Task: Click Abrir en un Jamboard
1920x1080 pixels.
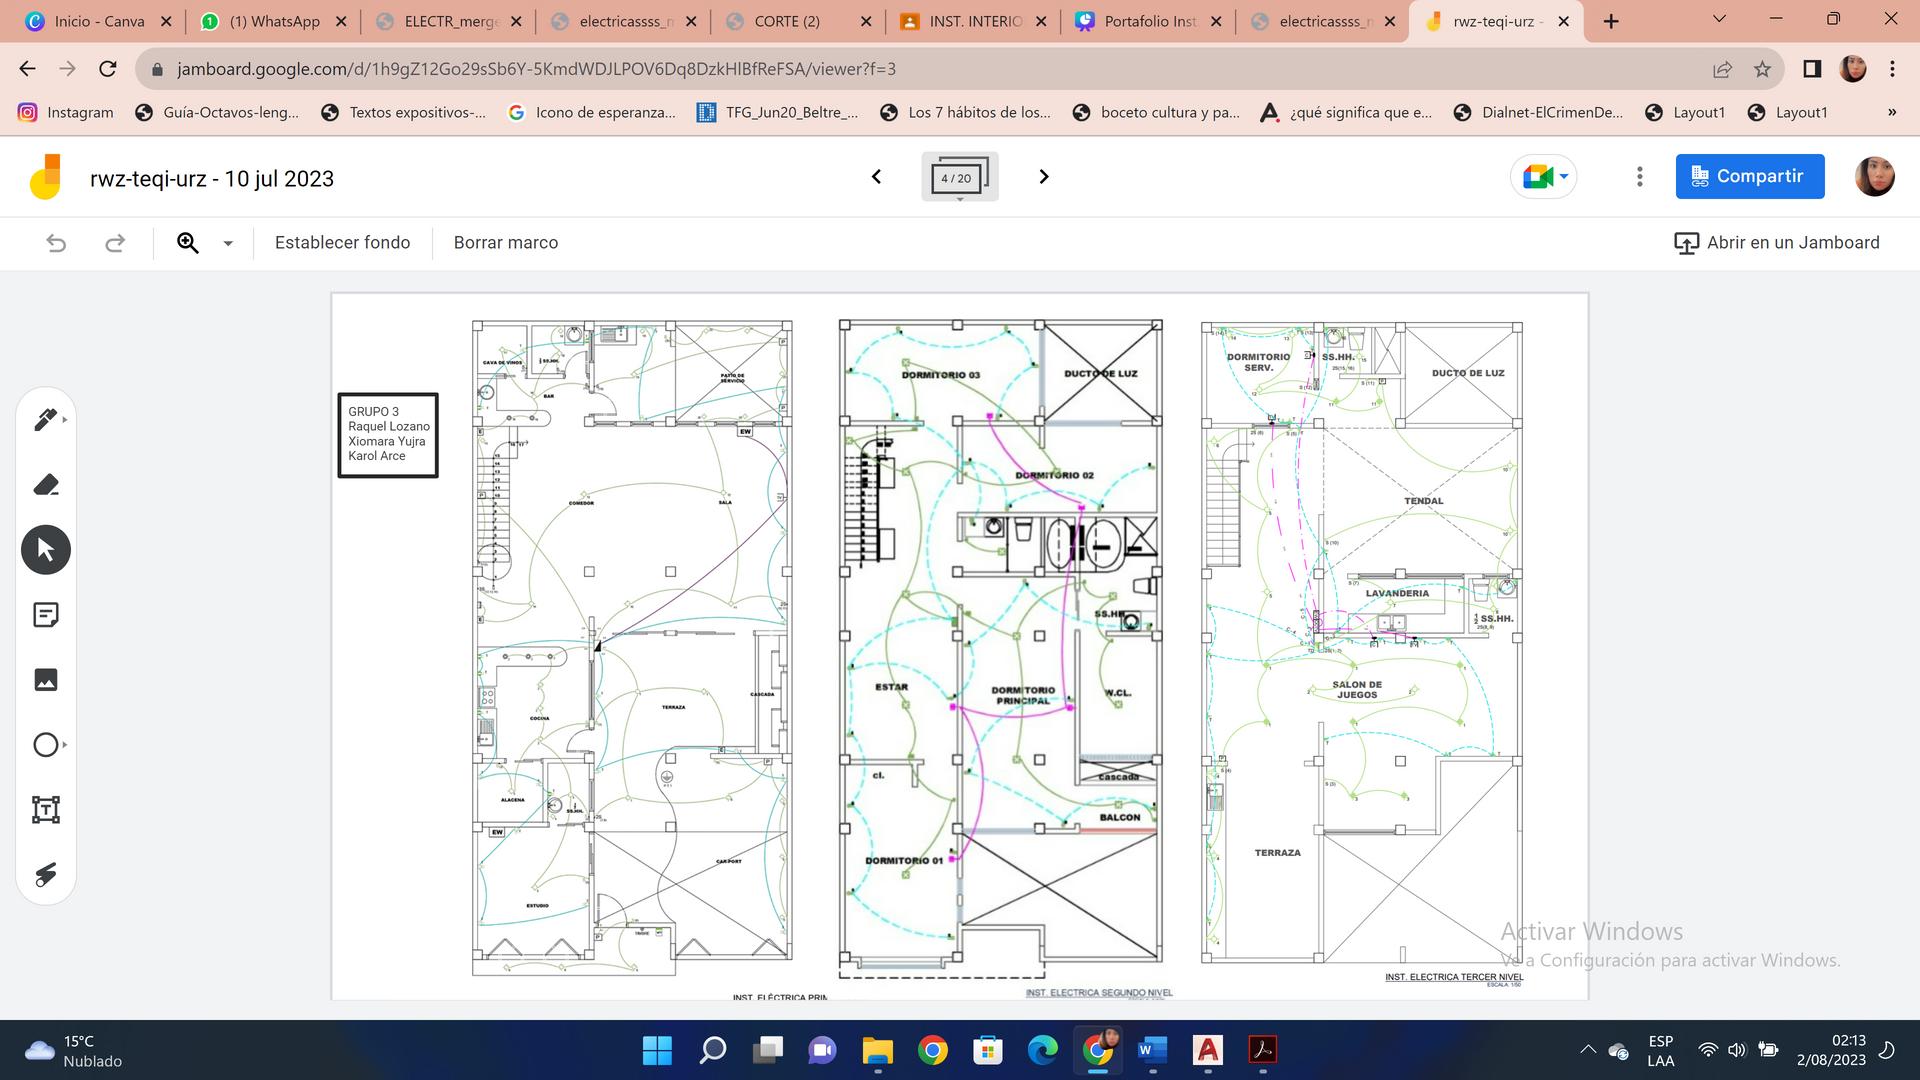Action: click(x=1776, y=243)
